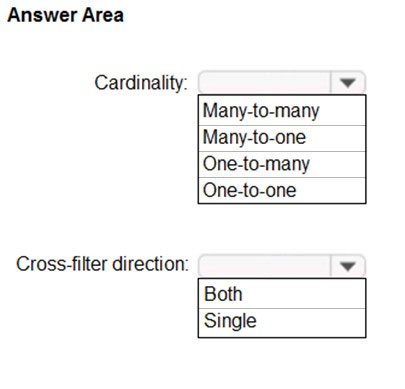Choose Both as cross-filter direction
Image resolution: width=405 pixels, height=389 pixels.
pyautogui.click(x=282, y=294)
